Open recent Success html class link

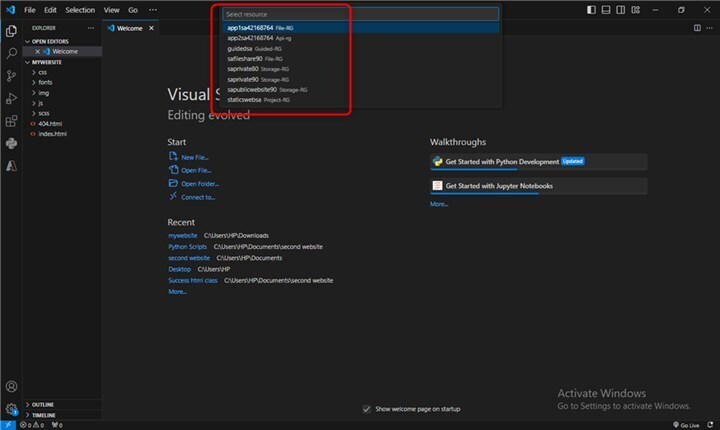[193, 281]
